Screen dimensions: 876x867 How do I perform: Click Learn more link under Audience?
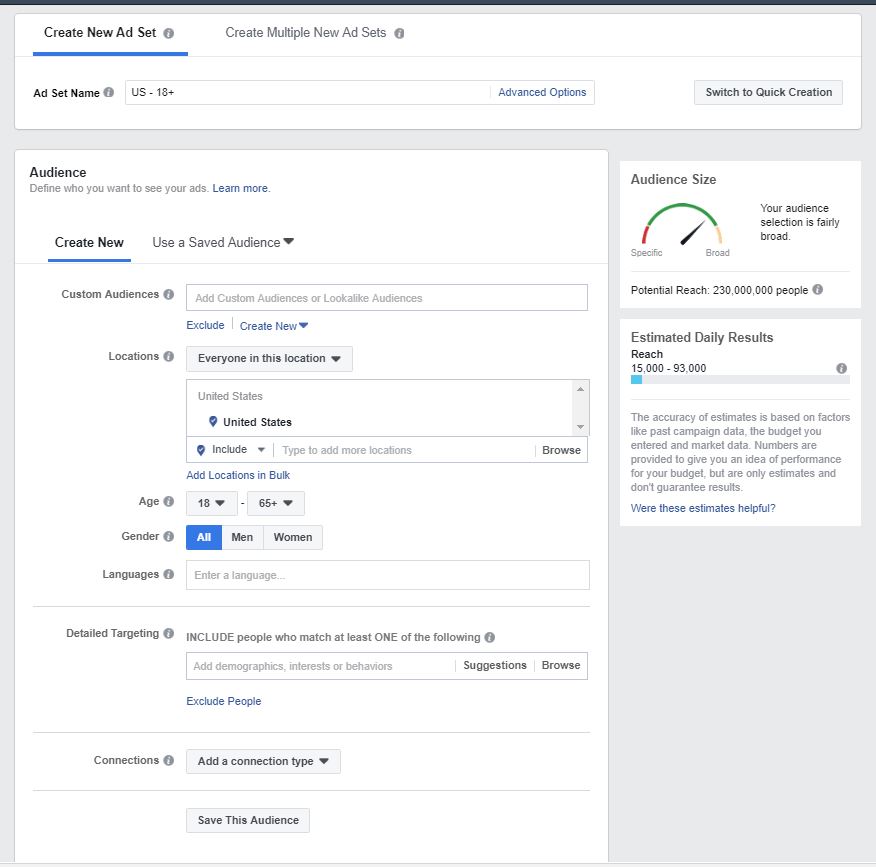(x=240, y=188)
